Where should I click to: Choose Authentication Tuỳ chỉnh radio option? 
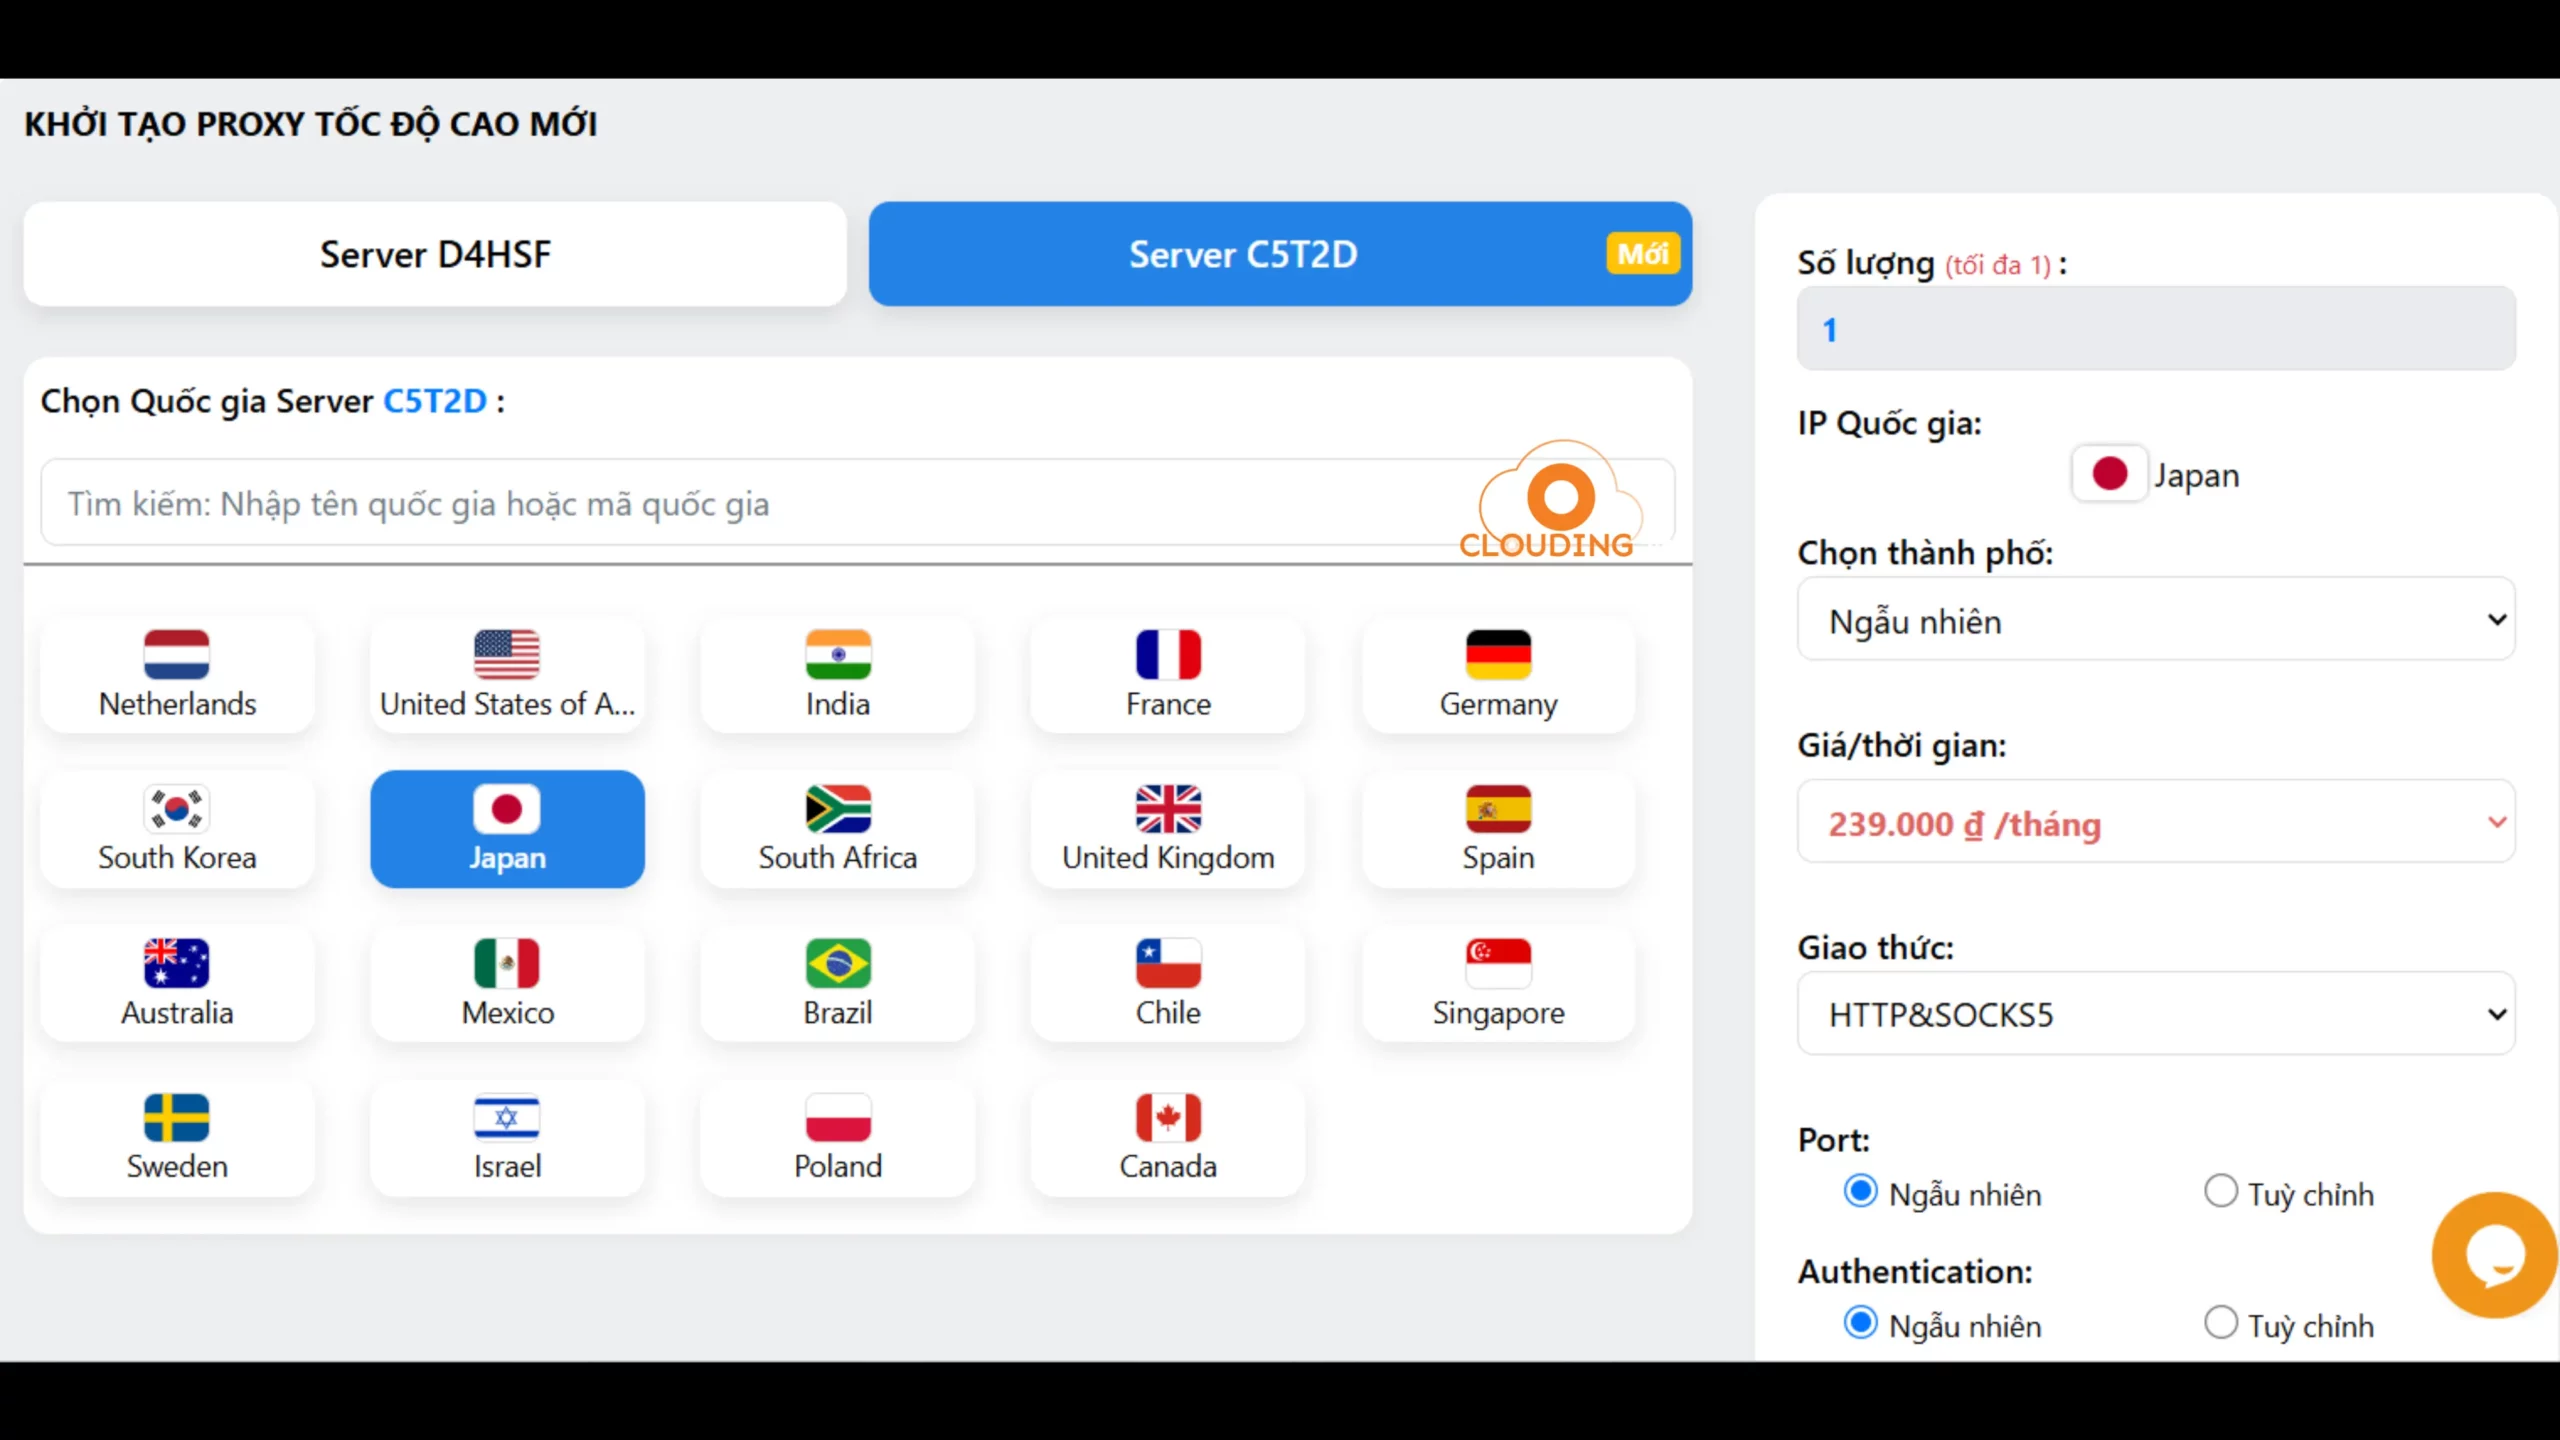tap(2220, 1323)
